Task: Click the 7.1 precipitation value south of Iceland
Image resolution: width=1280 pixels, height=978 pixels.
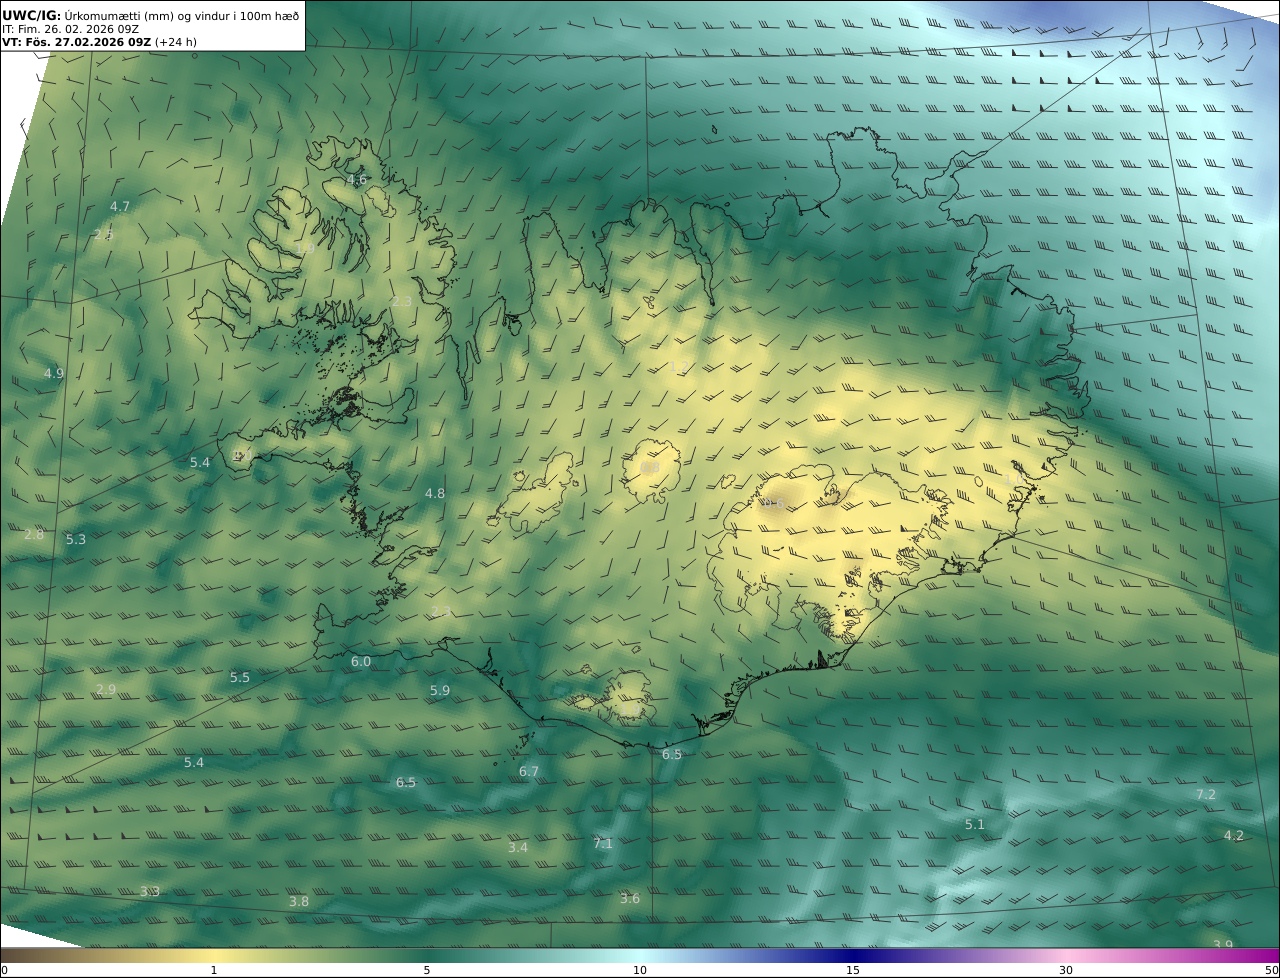Action: click(x=603, y=843)
